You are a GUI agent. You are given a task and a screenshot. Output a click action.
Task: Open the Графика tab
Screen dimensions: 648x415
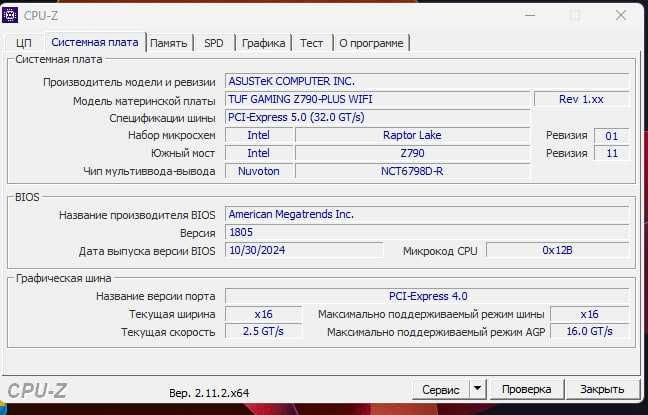(263, 43)
